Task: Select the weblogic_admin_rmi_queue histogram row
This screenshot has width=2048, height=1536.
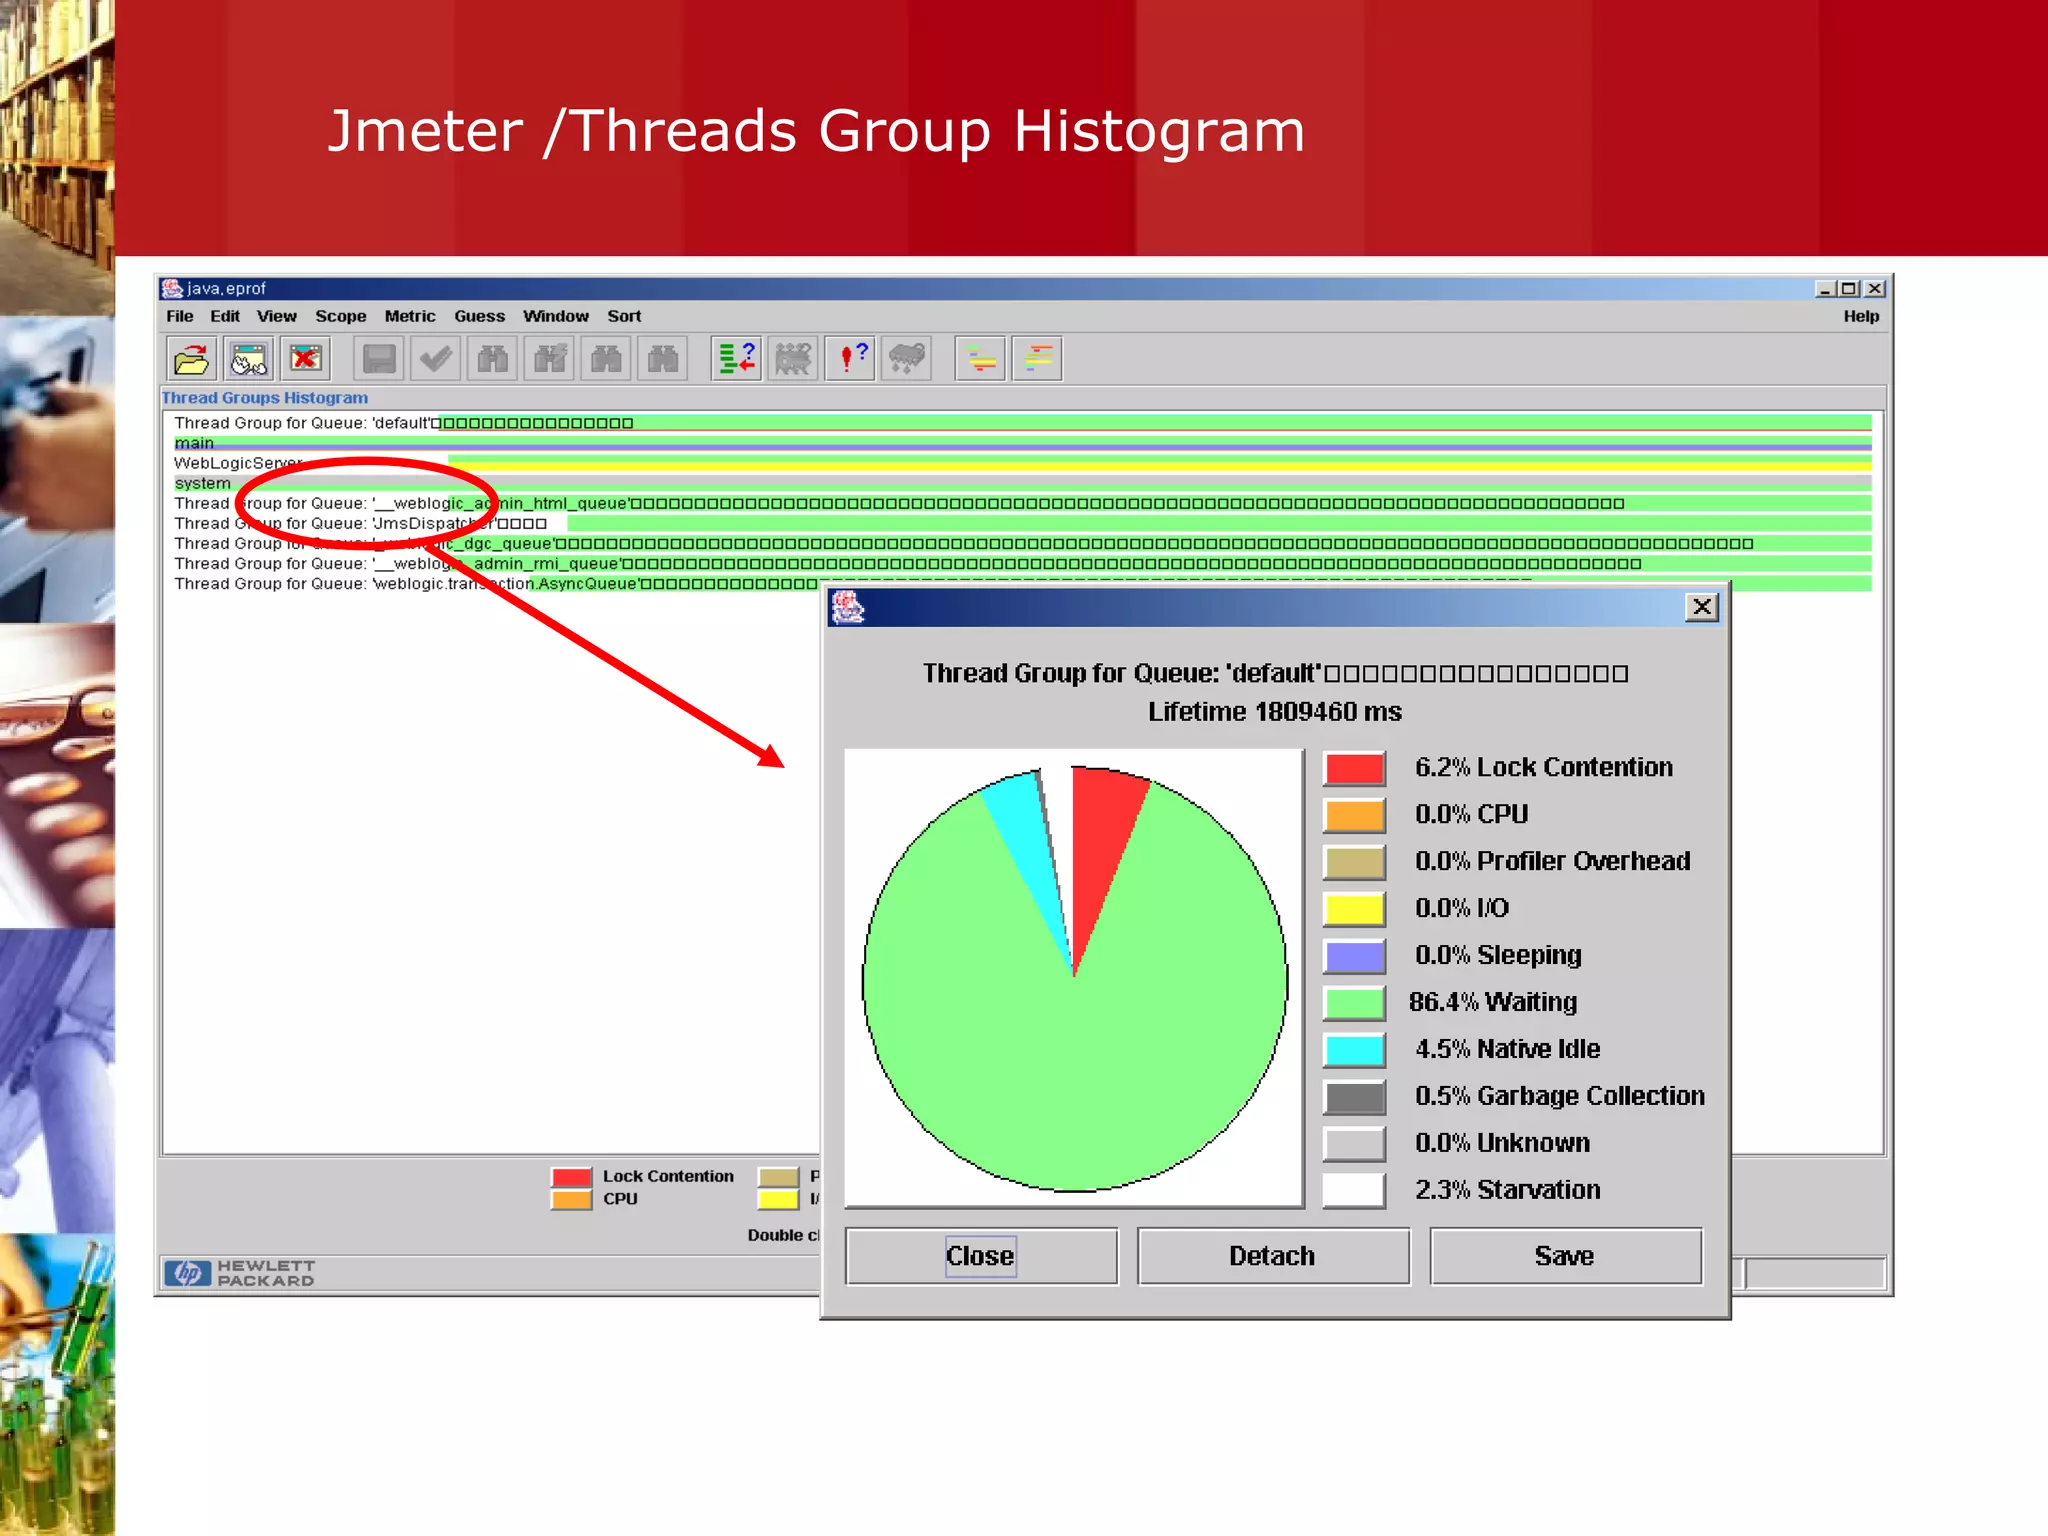Action: click(1022, 564)
